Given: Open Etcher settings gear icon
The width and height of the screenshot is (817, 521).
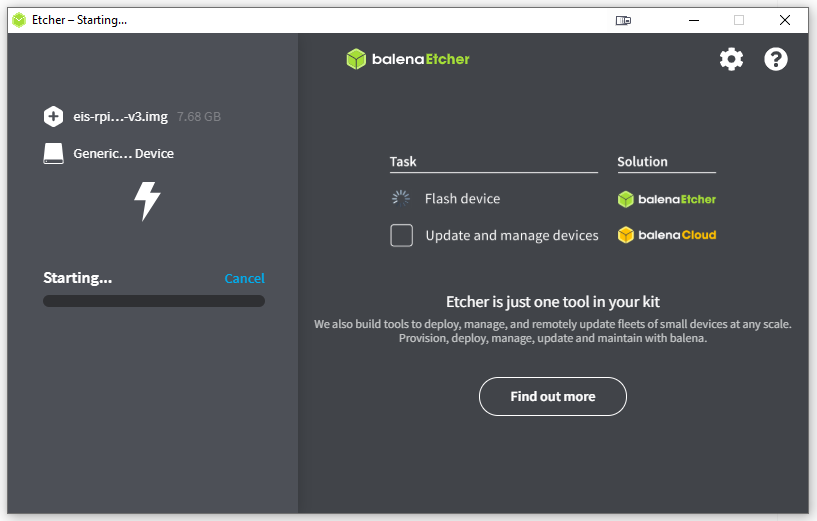Looking at the screenshot, I should point(731,59).
